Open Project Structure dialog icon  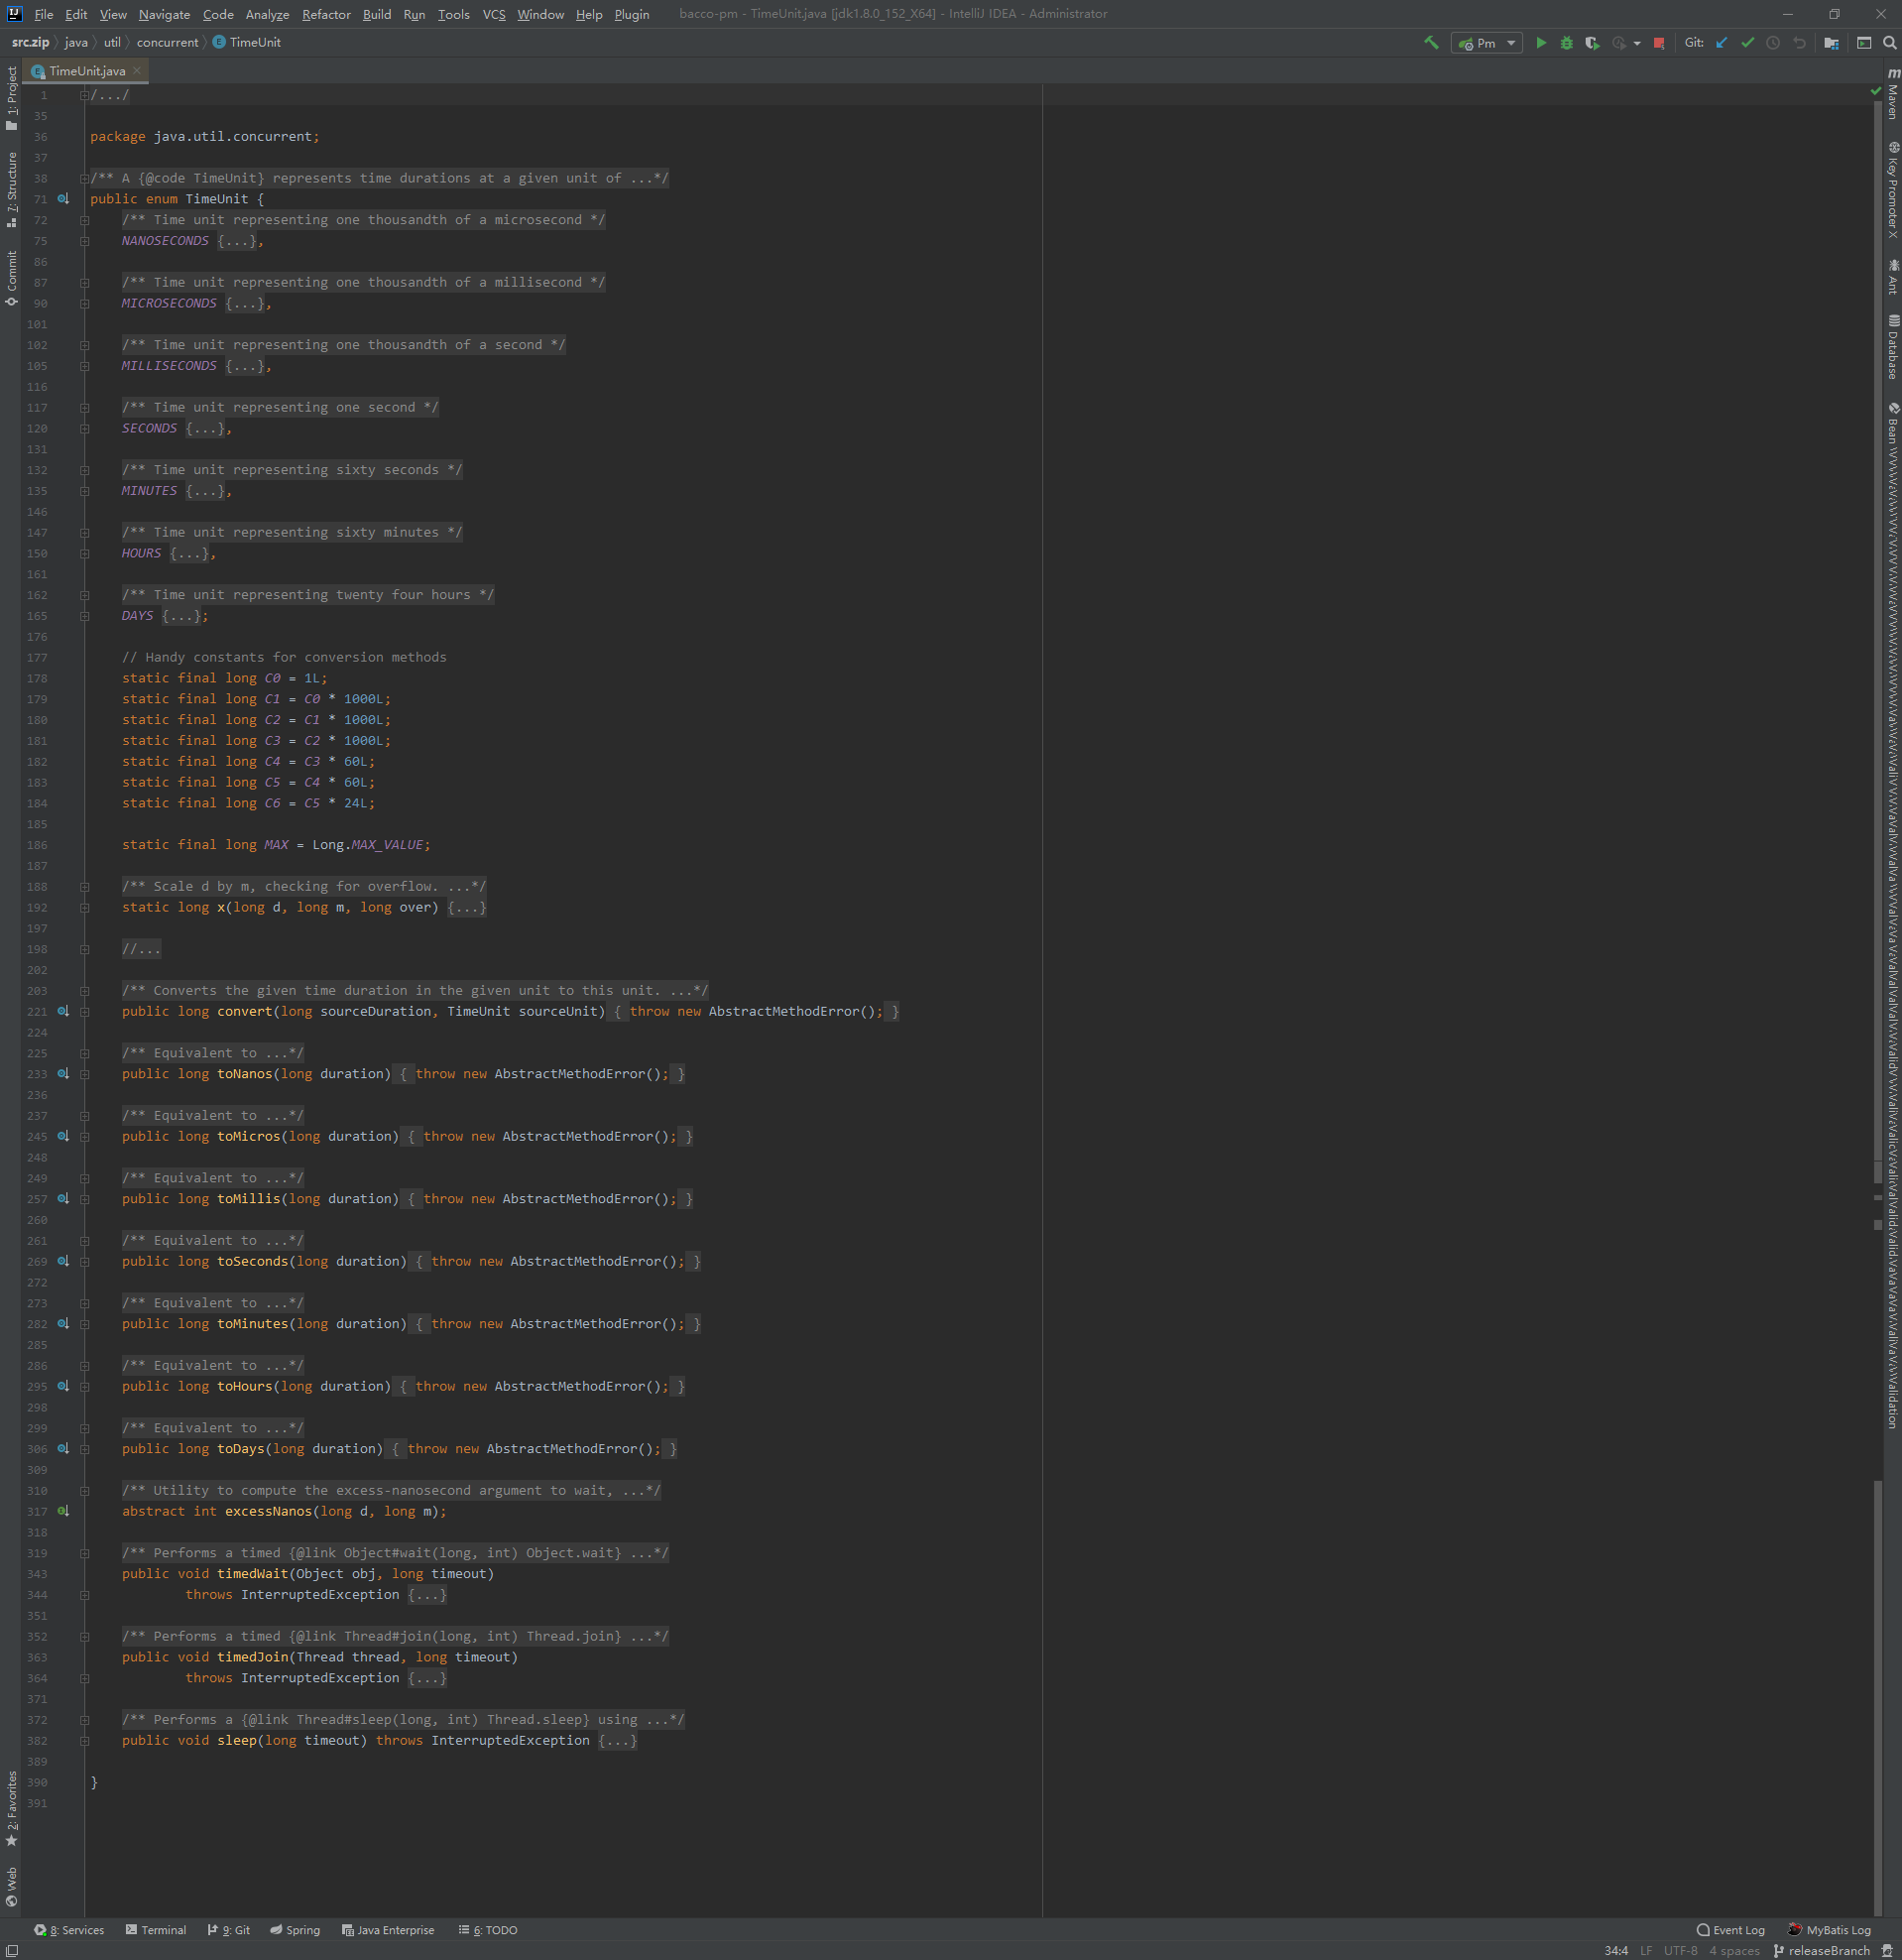pyautogui.click(x=1832, y=43)
